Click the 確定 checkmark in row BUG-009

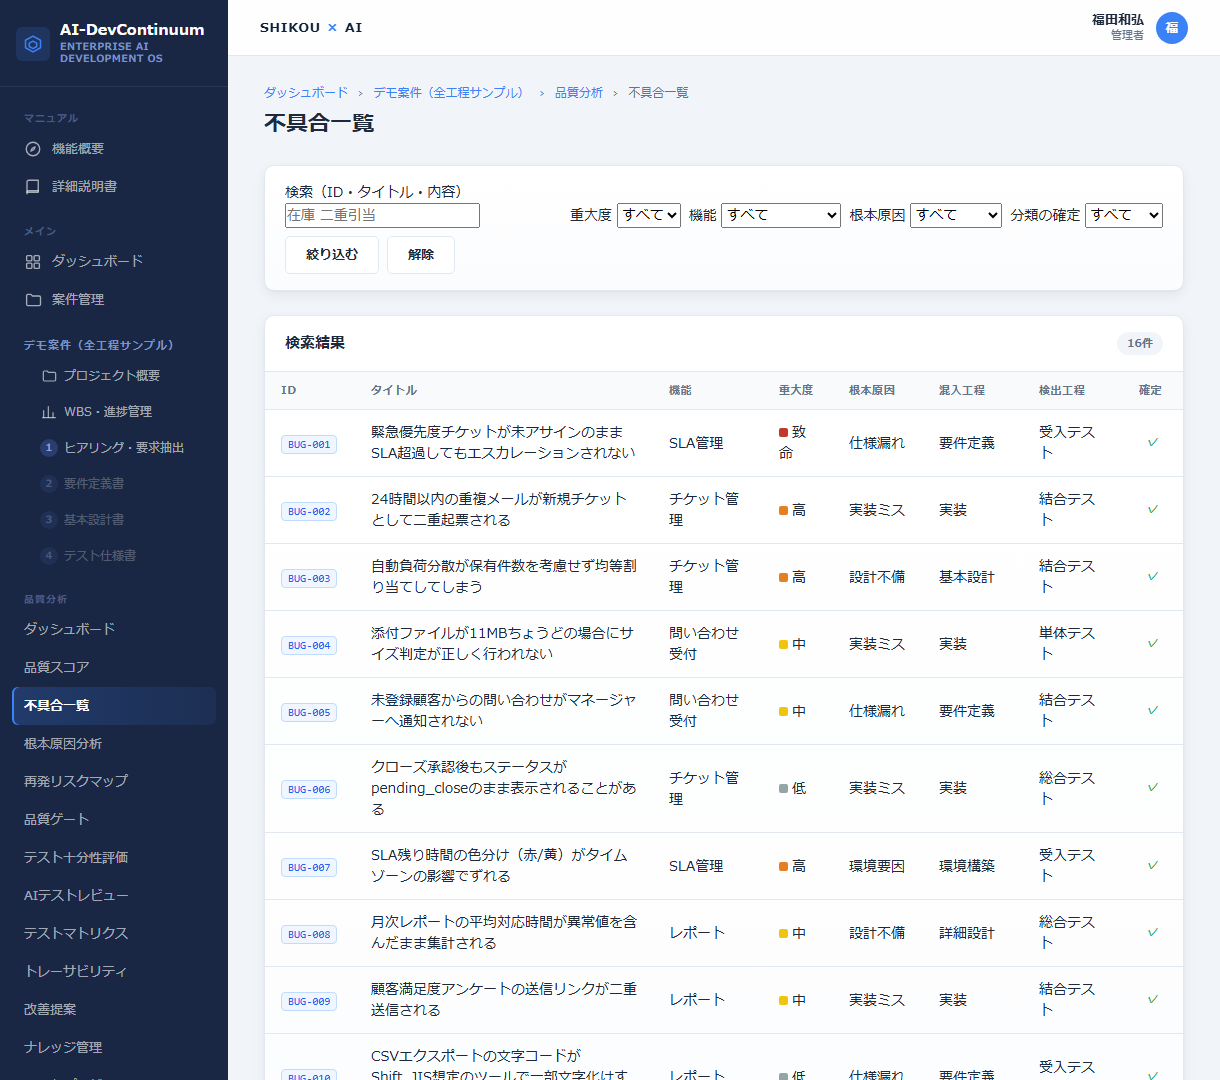1152,999
